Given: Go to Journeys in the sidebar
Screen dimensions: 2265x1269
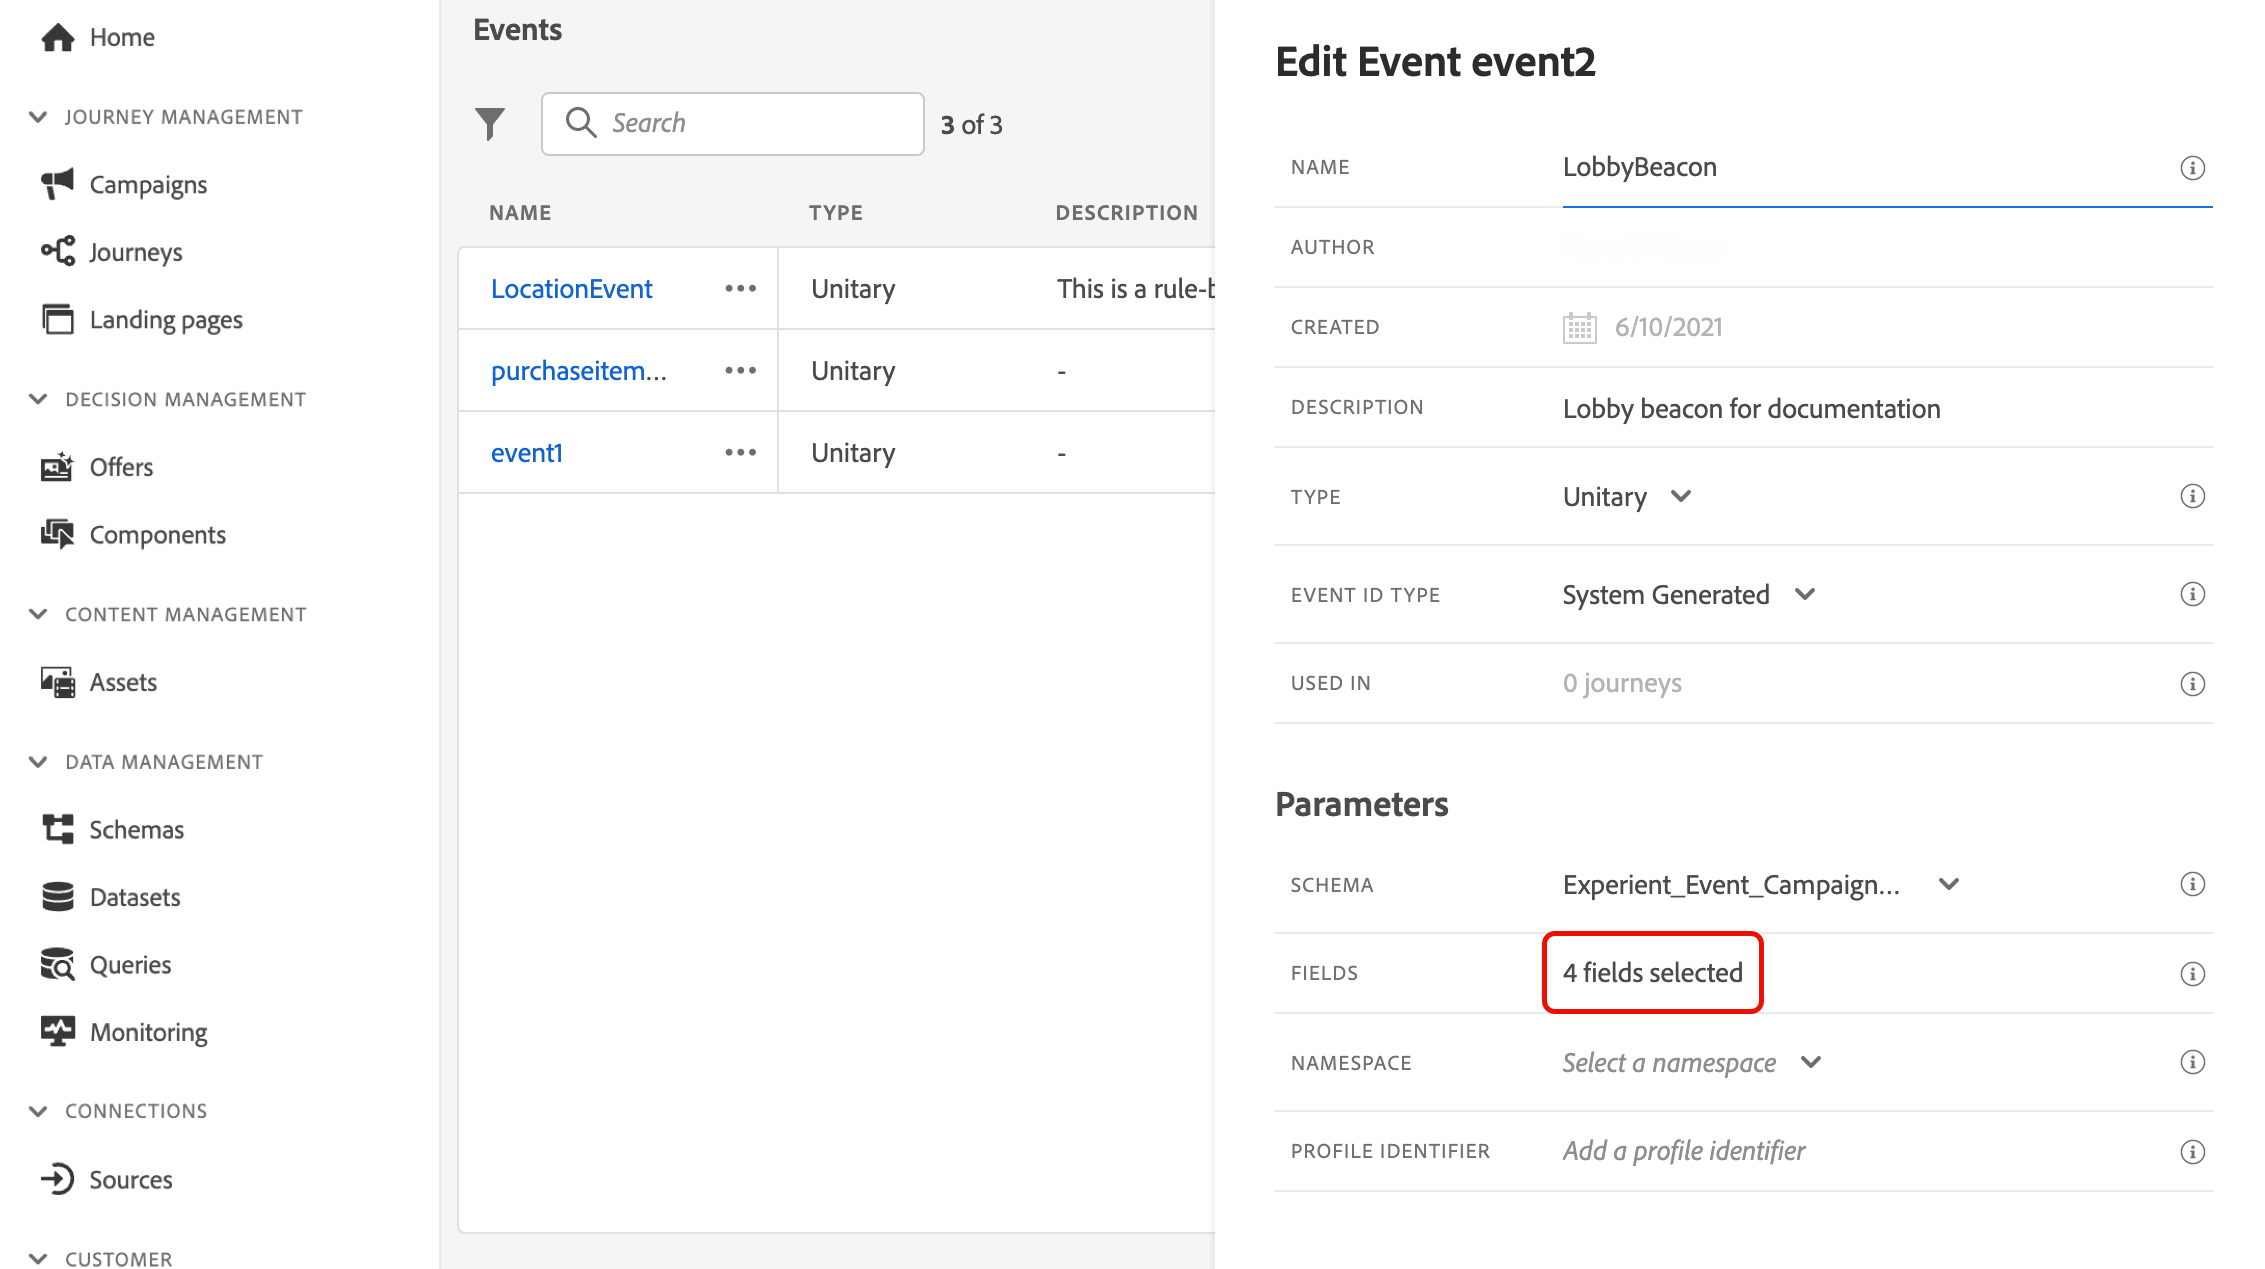Looking at the screenshot, I should [x=135, y=252].
